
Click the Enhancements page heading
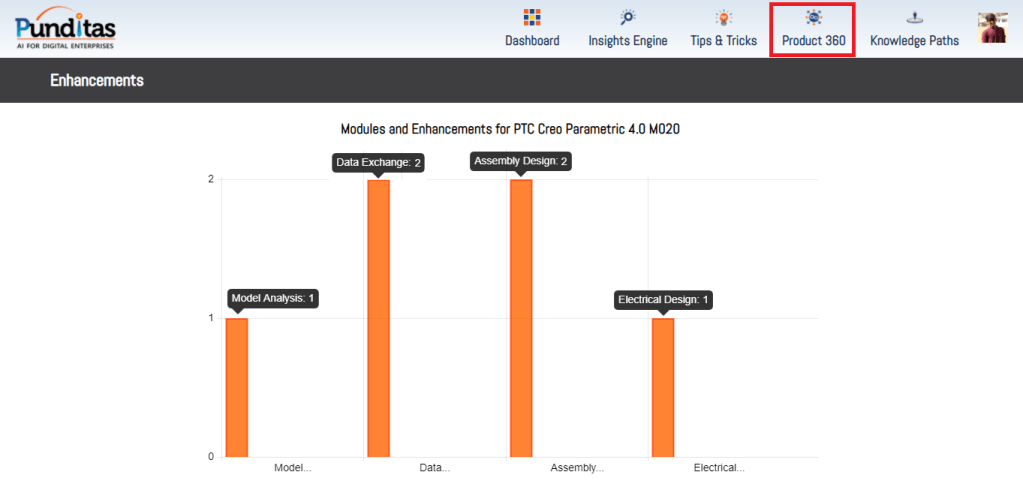(x=97, y=80)
